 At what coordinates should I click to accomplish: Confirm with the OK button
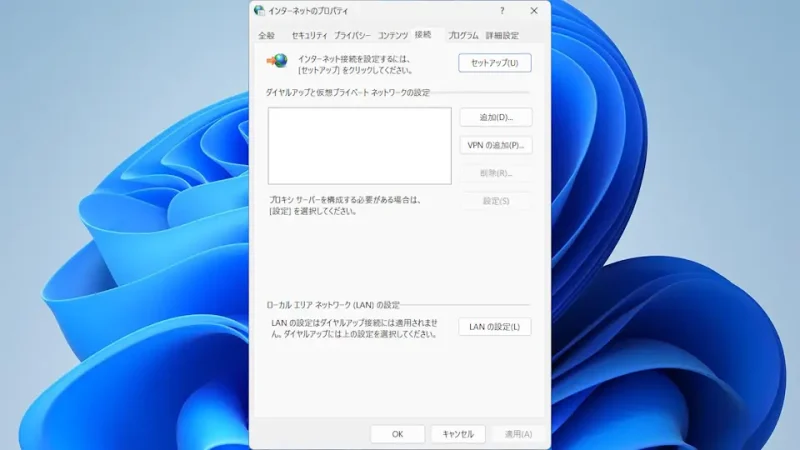click(x=397, y=434)
